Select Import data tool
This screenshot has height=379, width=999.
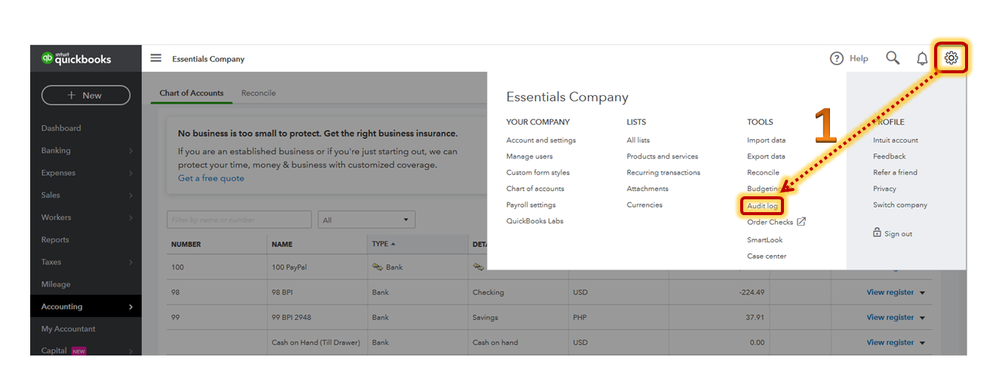click(766, 140)
